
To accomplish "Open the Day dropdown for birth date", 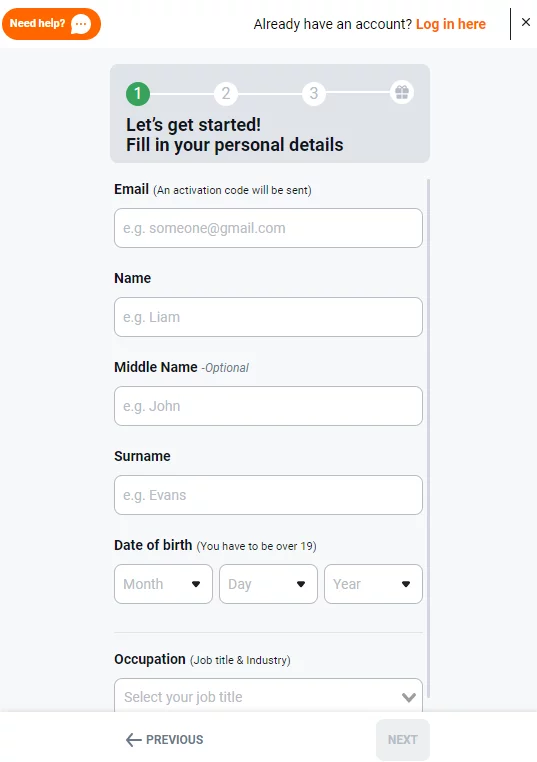I will pyautogui.click(x=268, y=584).
